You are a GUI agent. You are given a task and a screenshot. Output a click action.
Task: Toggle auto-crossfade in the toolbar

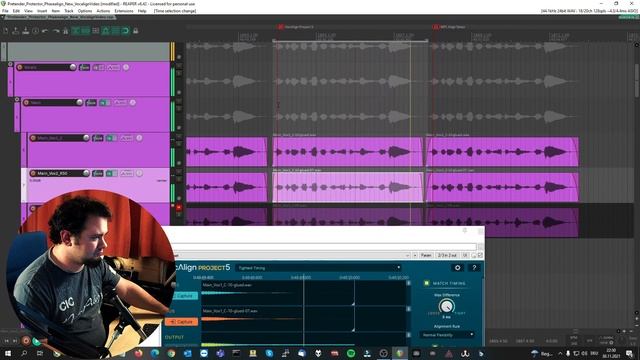click(x=76, y=31)
